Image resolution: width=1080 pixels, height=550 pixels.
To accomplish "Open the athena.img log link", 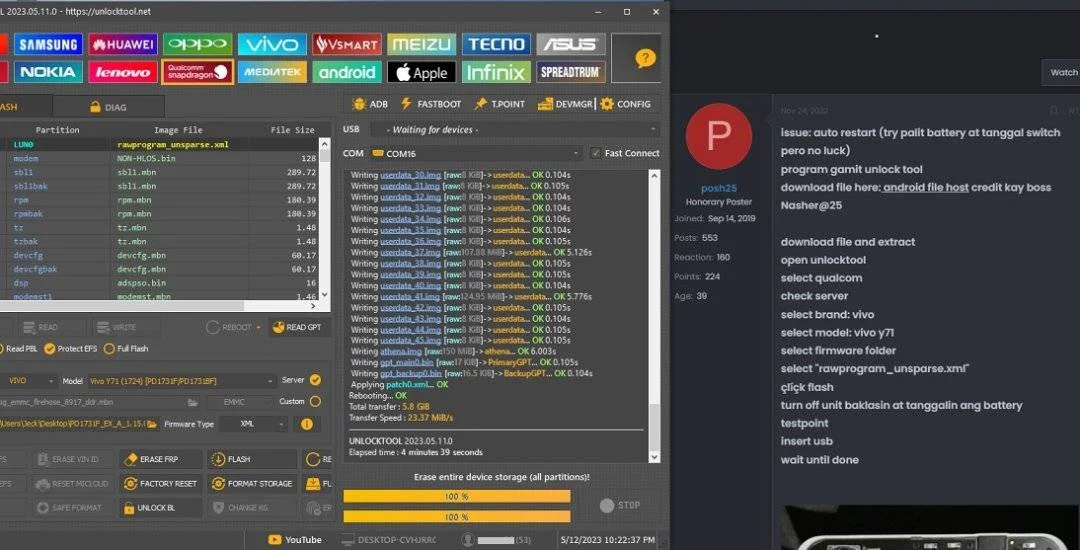I will point(399,351).
